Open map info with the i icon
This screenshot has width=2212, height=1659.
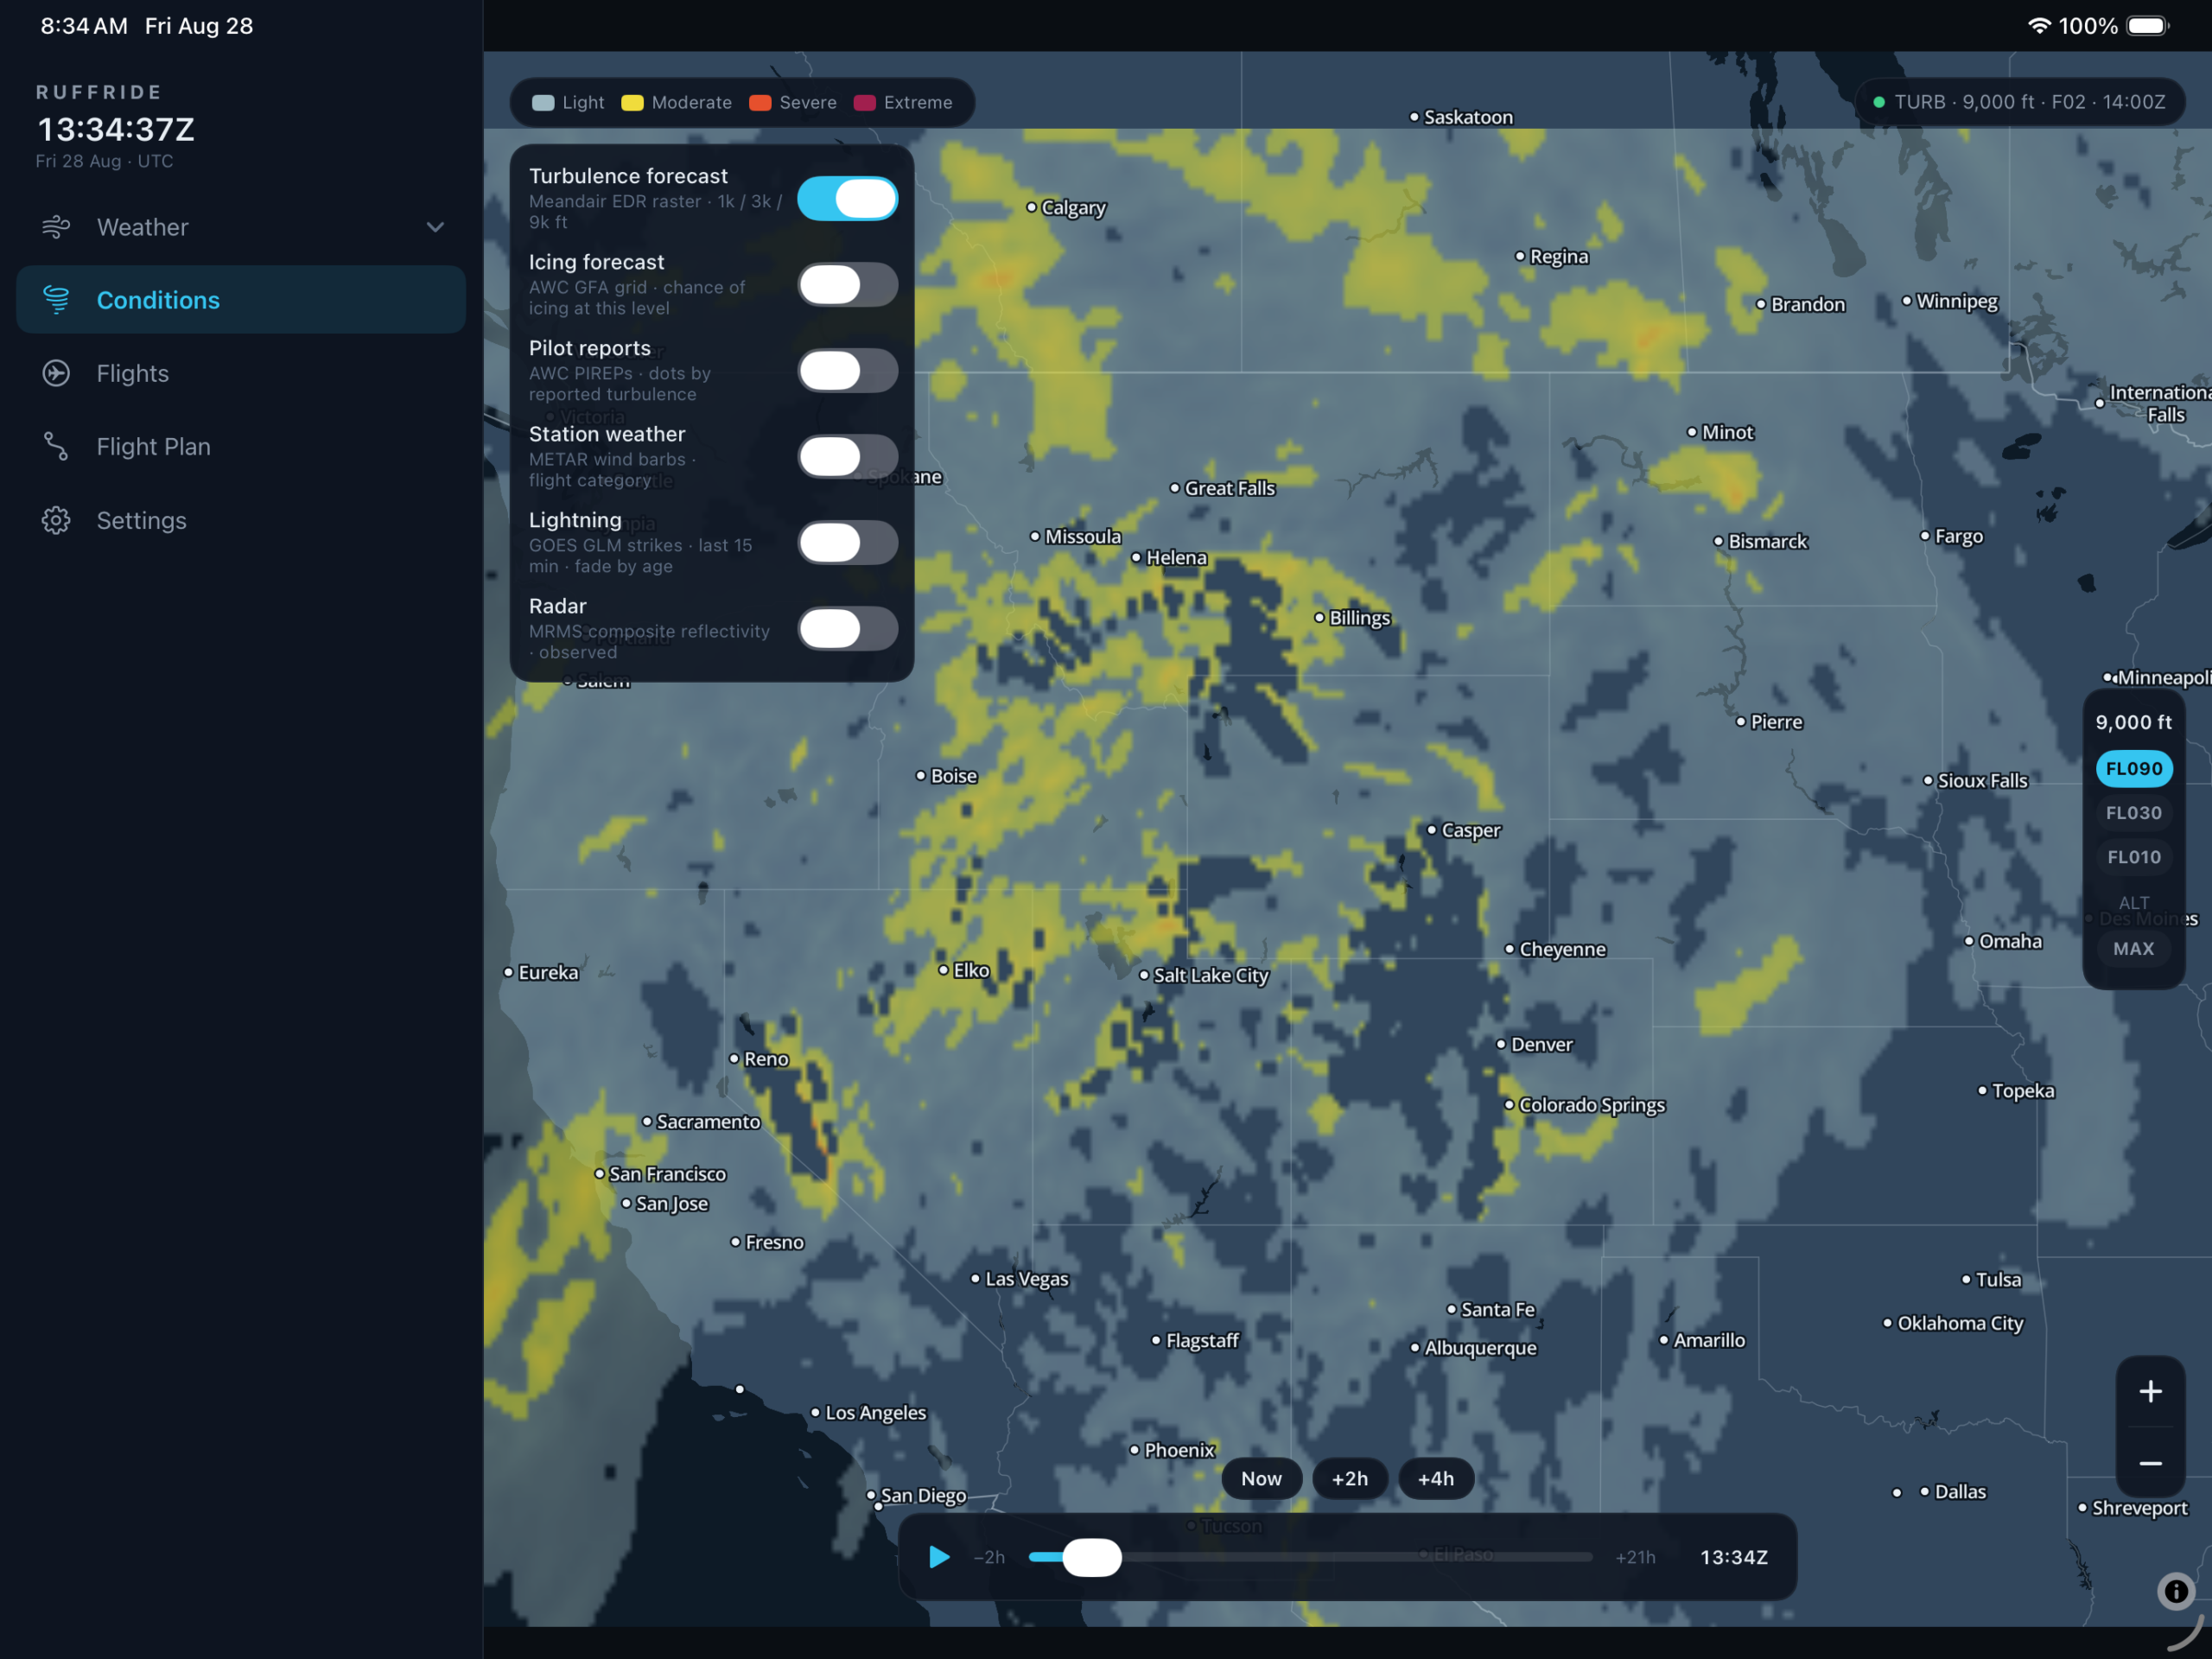2176,1591
